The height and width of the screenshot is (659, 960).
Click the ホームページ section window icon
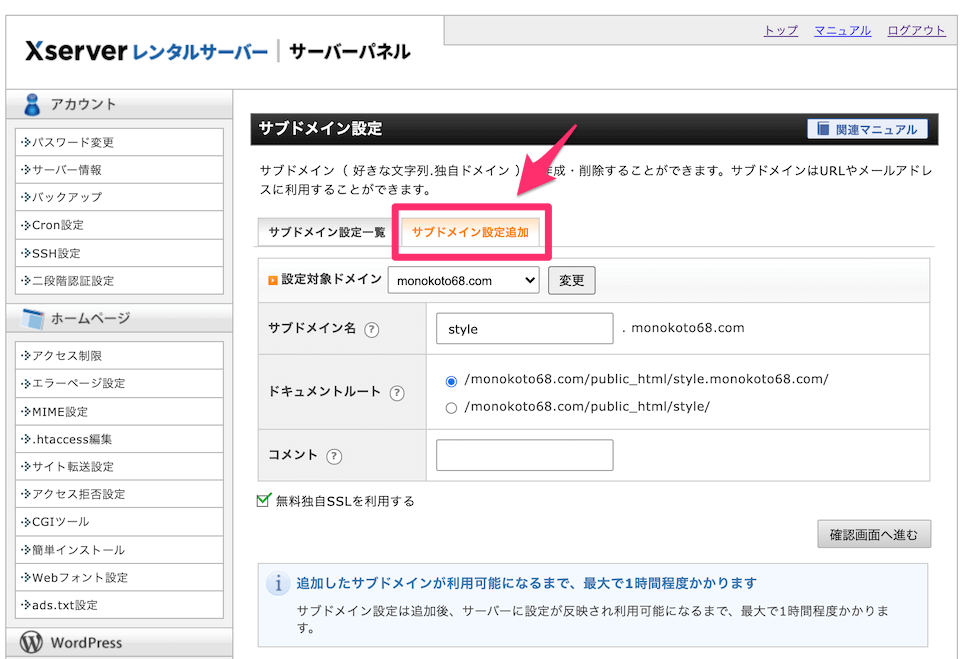(33, 319)
